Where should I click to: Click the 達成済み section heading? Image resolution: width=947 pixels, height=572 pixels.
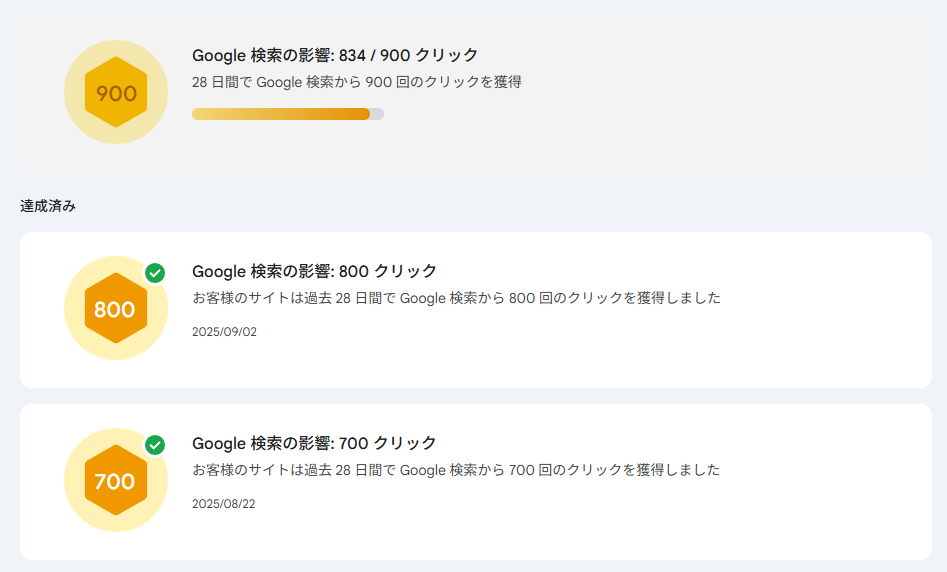tap(48, 206)
